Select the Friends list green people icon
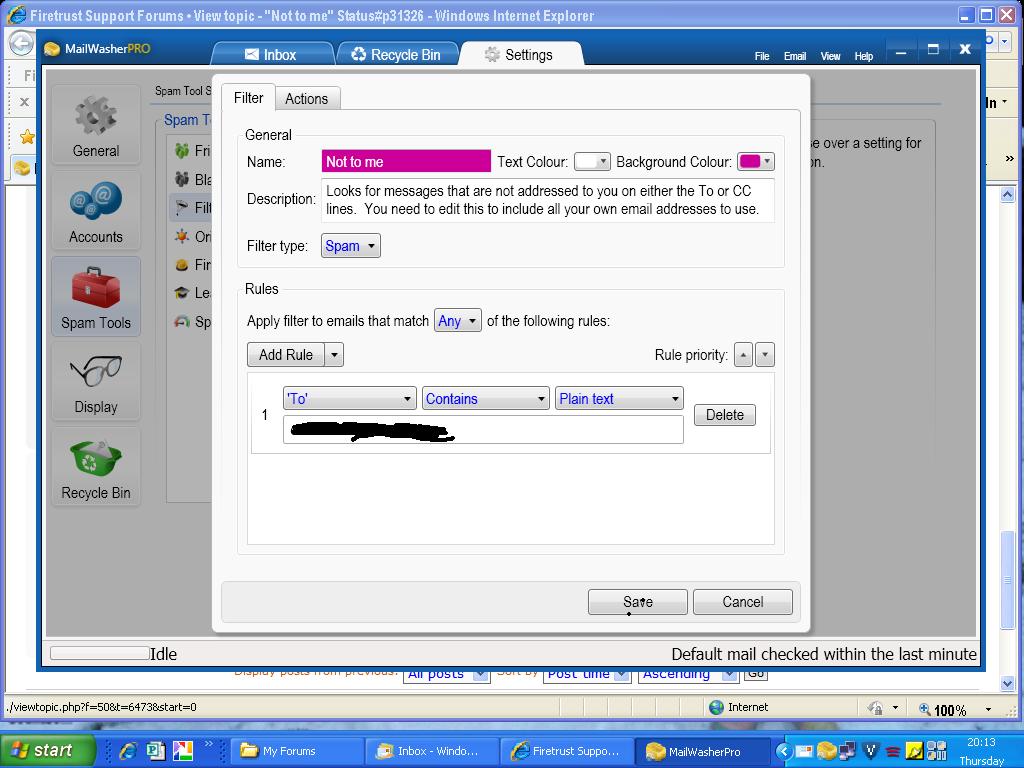Image resolution: width=1024 pixels, height=768 pixels. pyautogui.click(x=182, y=151)
